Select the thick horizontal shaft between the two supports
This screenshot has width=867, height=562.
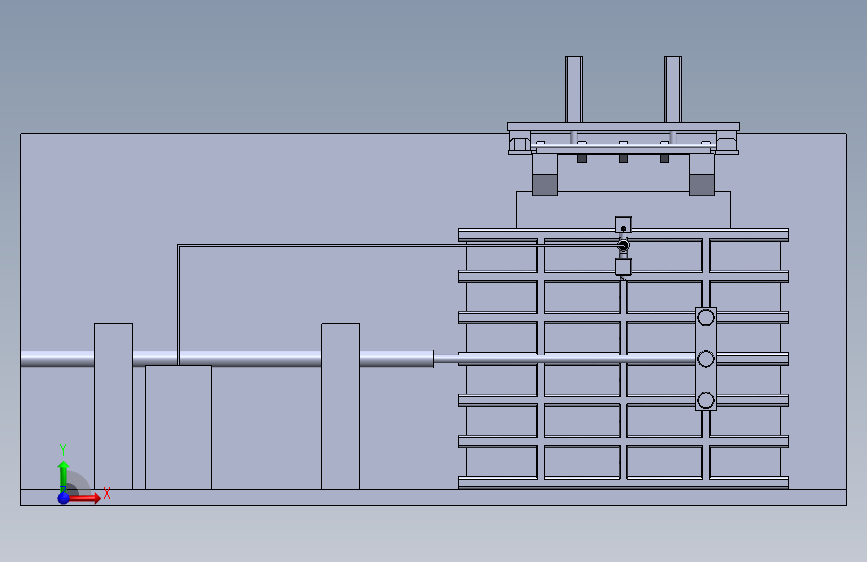click(227, 359)
